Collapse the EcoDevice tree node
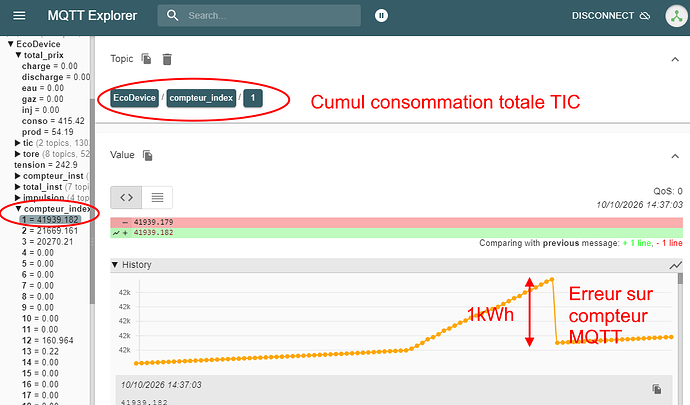This screenshot has width=690, height=405. (x=11, y=44)
